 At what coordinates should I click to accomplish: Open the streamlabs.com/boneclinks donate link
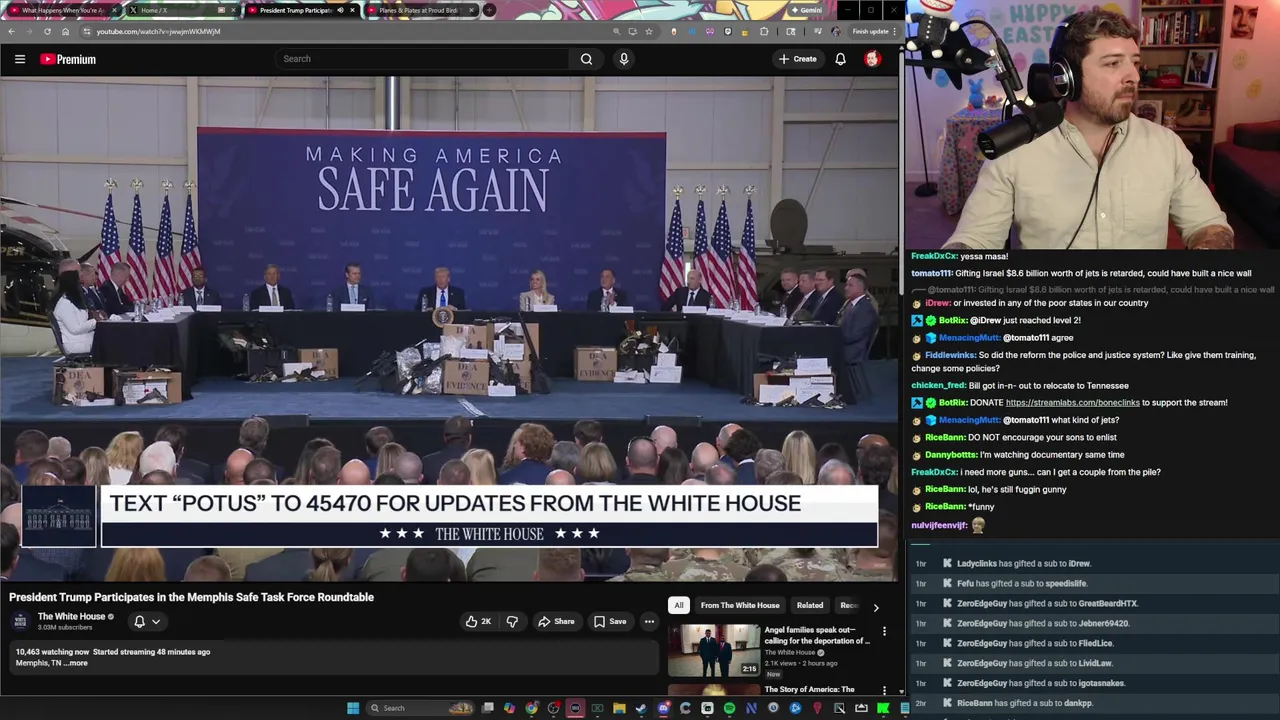(1072, 402)
